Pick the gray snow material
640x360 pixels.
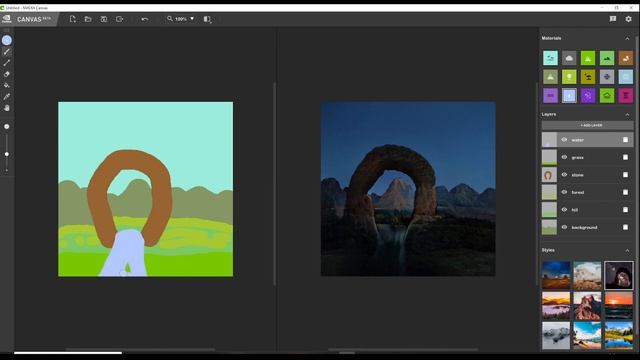tap(607, 77)
